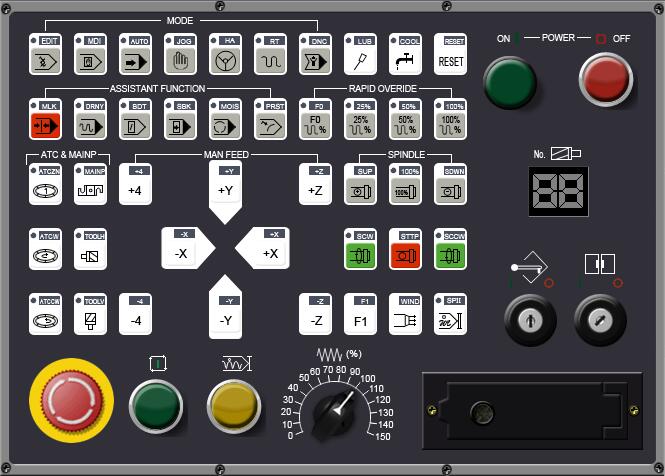Toggle the SBK single block function

click(x=180, y=119)
